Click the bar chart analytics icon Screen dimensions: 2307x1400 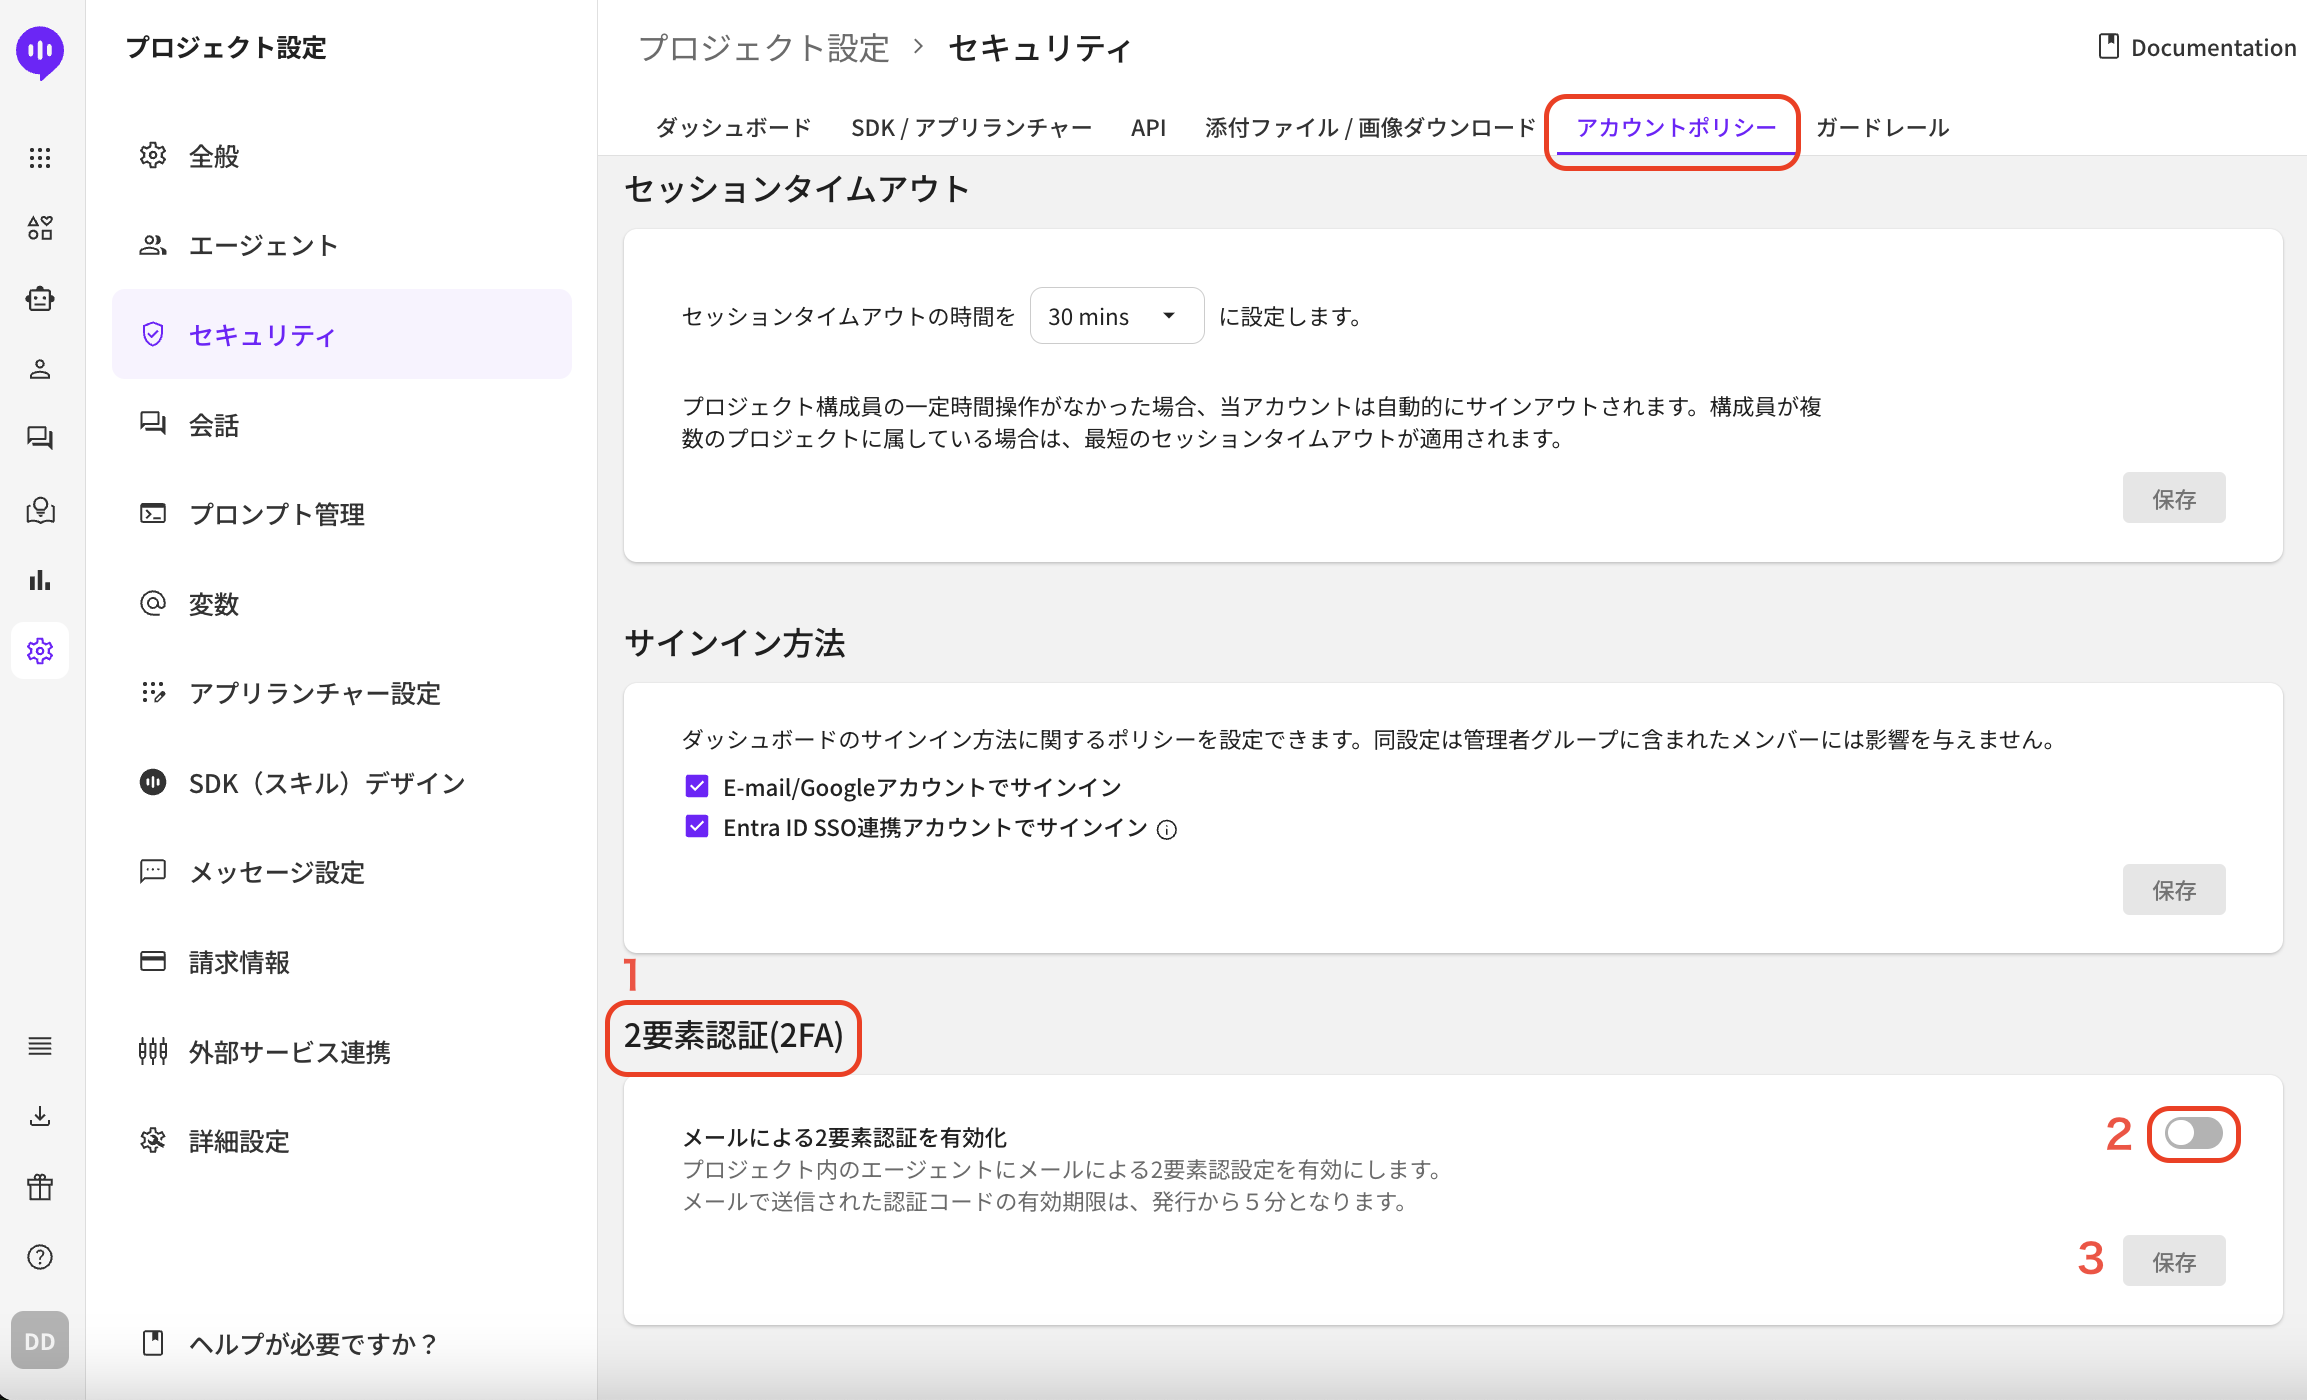(40, 580)
